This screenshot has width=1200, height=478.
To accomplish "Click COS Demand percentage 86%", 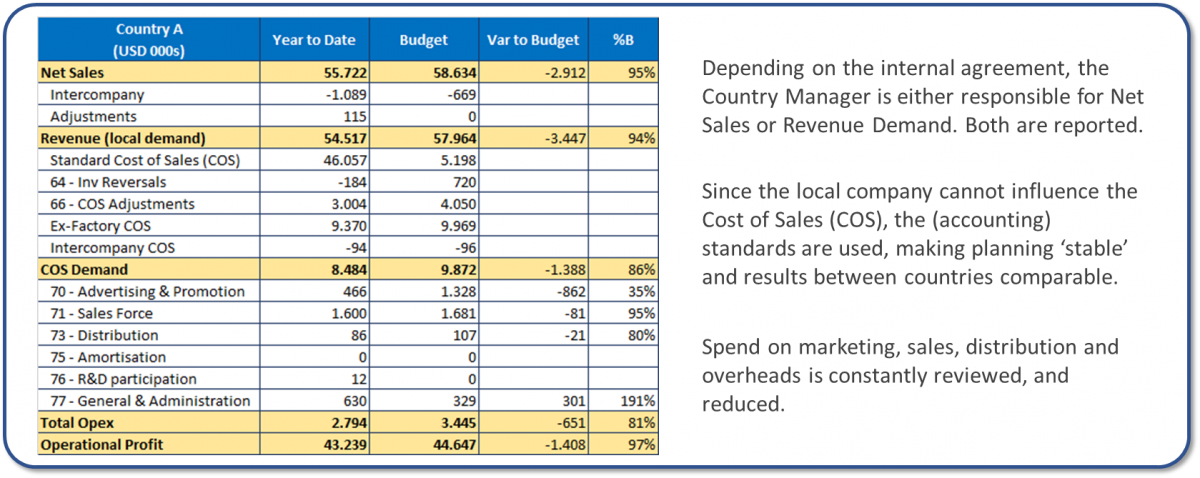I will point(642,270).
